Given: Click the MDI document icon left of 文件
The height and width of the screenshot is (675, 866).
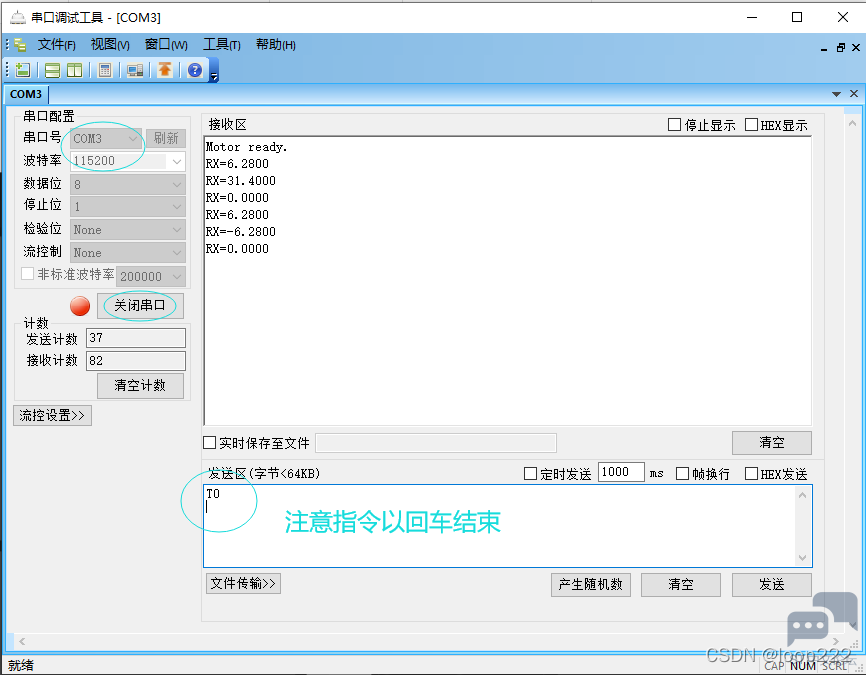Looking at the screenshot, I should (x=20, y=45).
